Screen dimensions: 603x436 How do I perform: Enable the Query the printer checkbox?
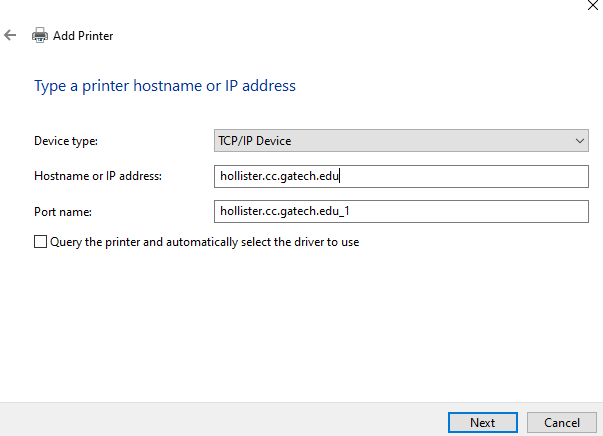click(x=40, y=242)
